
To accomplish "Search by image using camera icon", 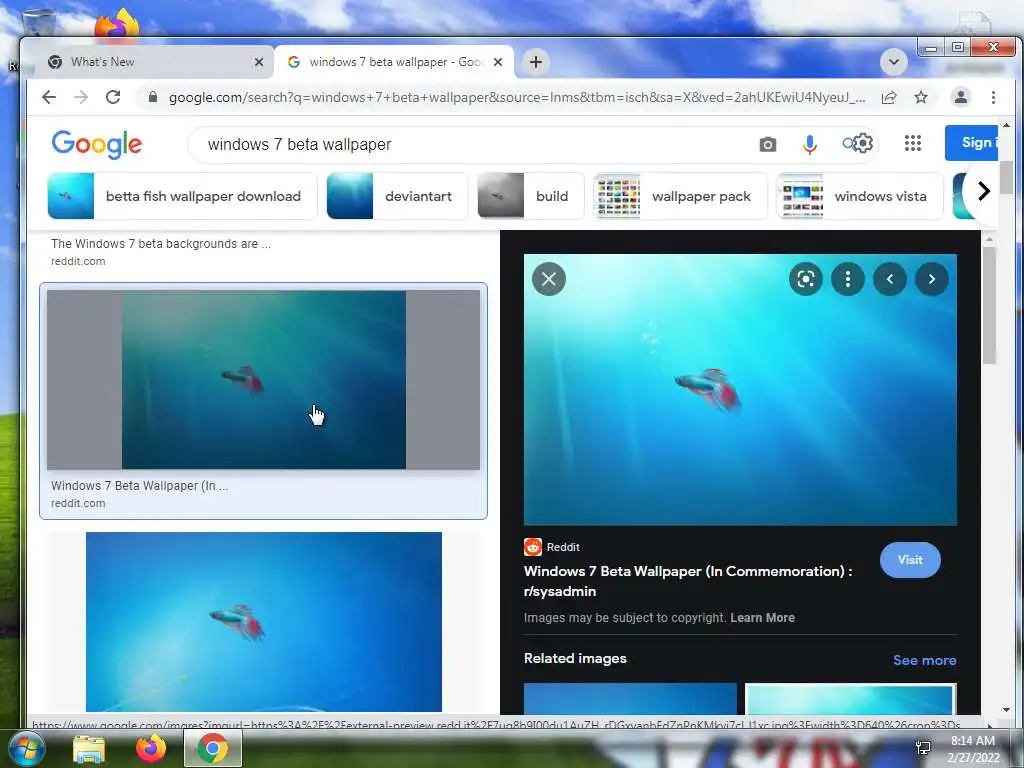I will pyautogui.click(x=768, y=144).
